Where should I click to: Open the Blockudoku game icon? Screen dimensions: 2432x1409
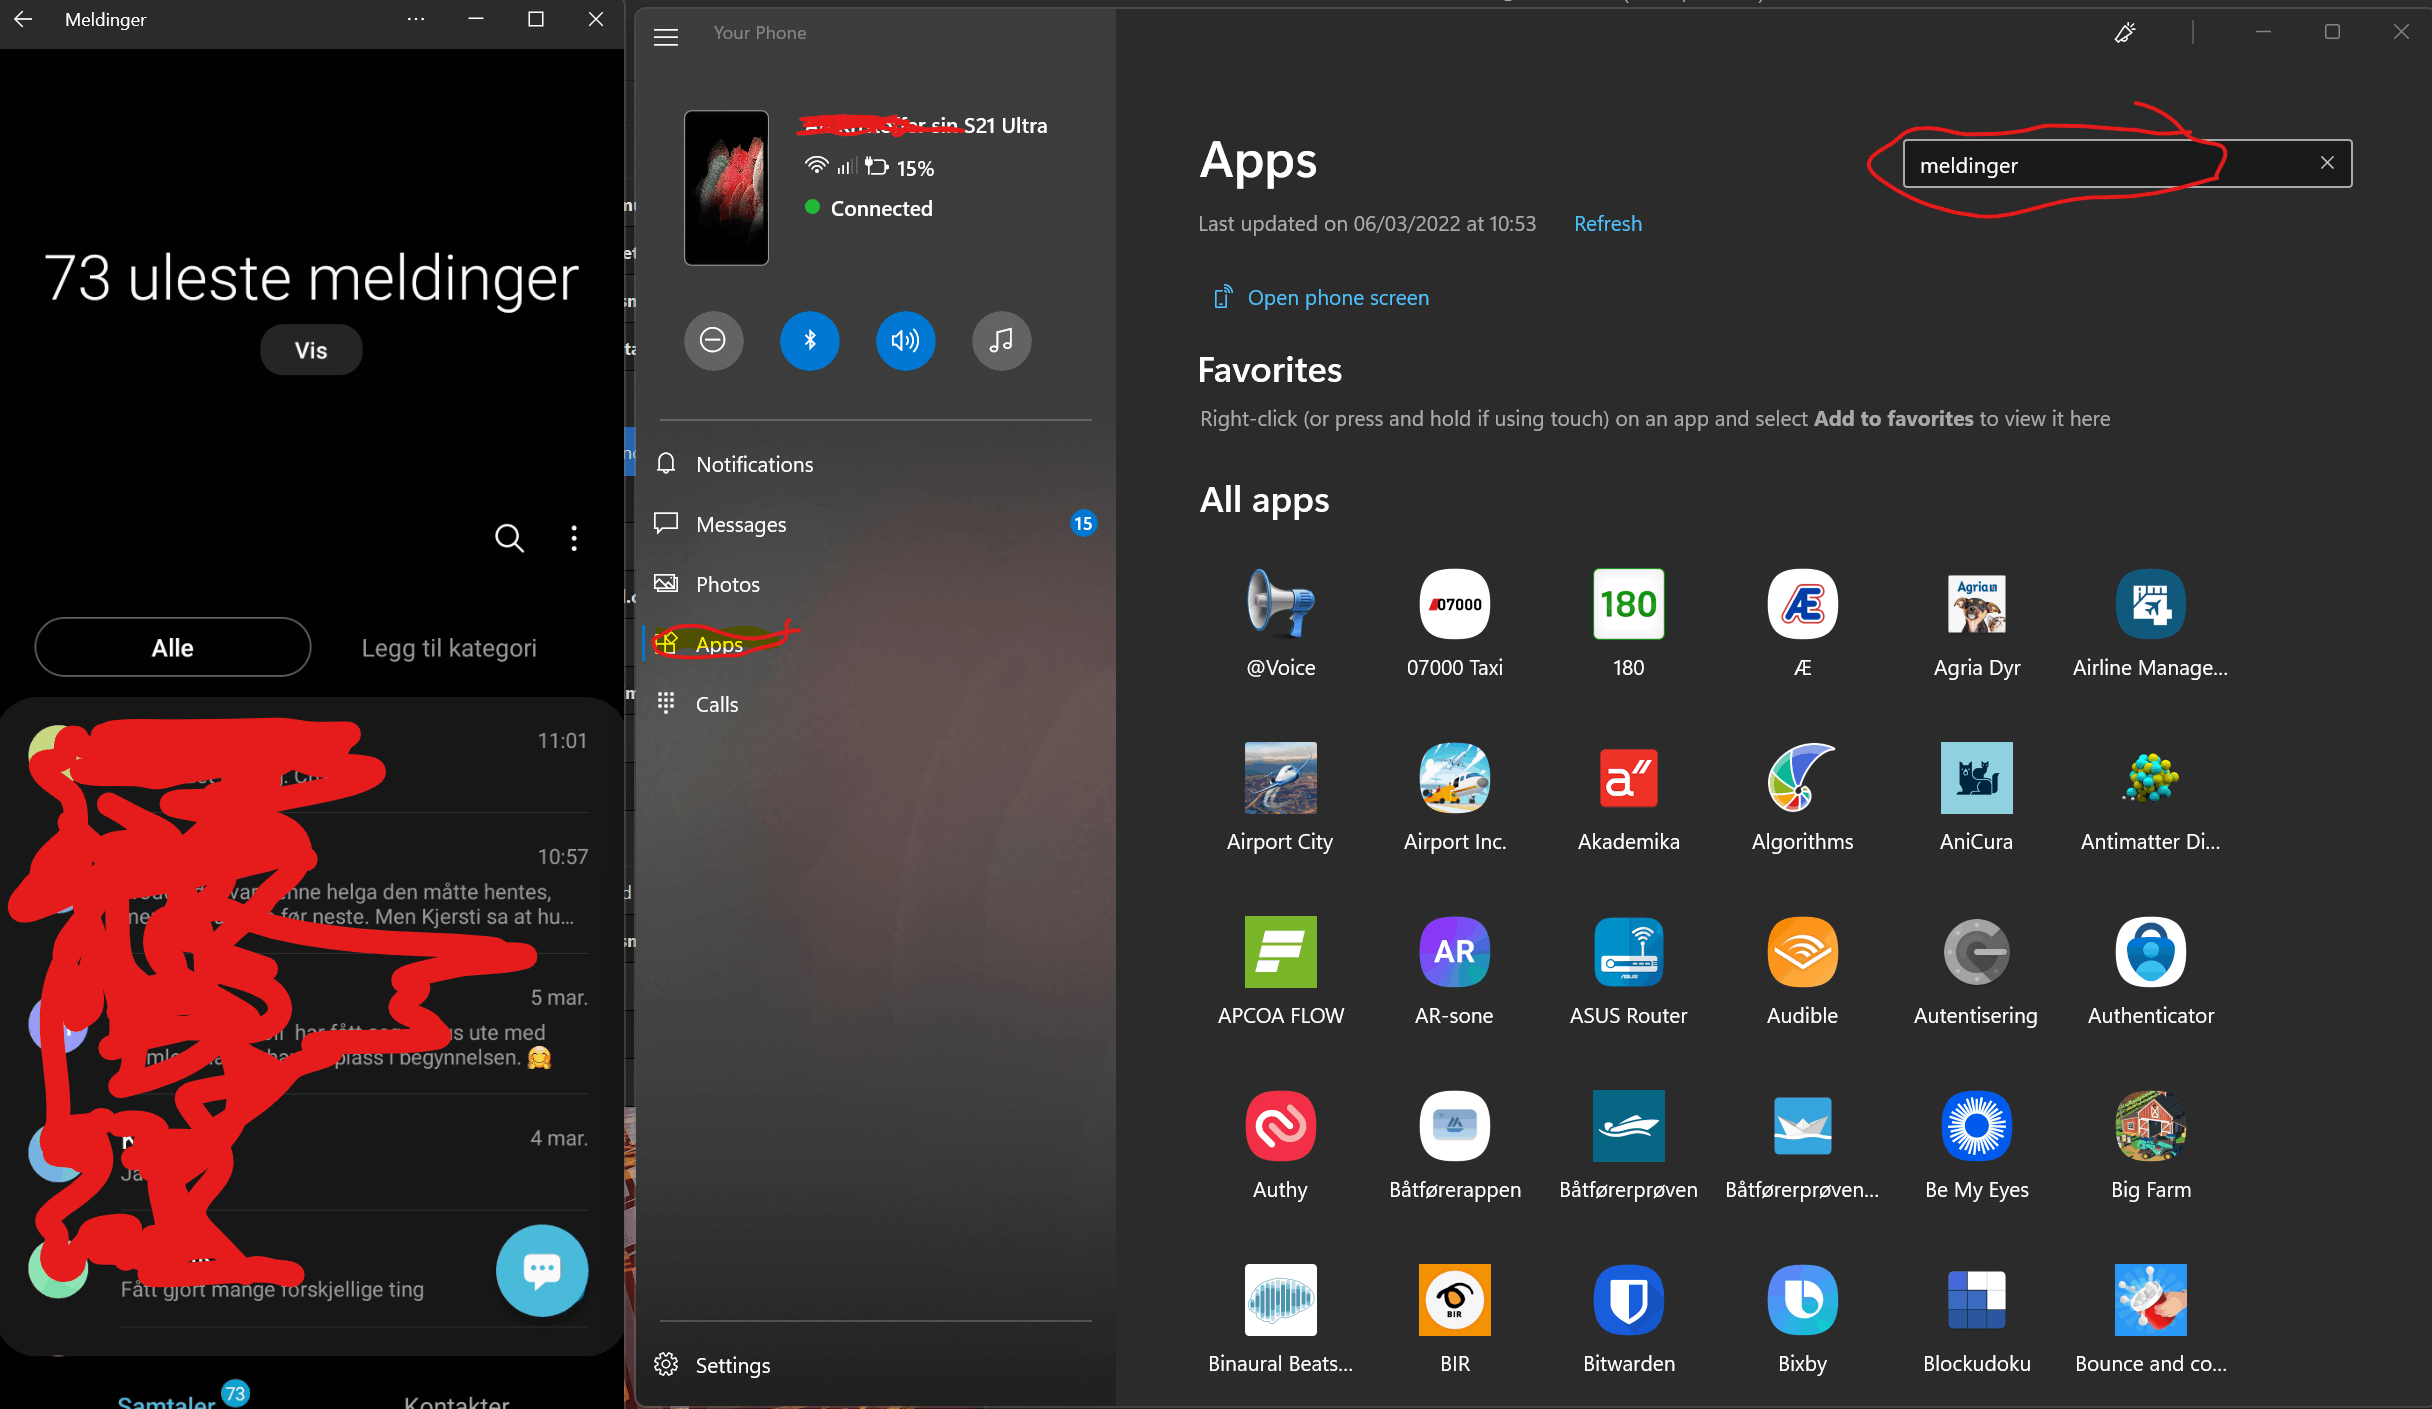[1976, 1300]
